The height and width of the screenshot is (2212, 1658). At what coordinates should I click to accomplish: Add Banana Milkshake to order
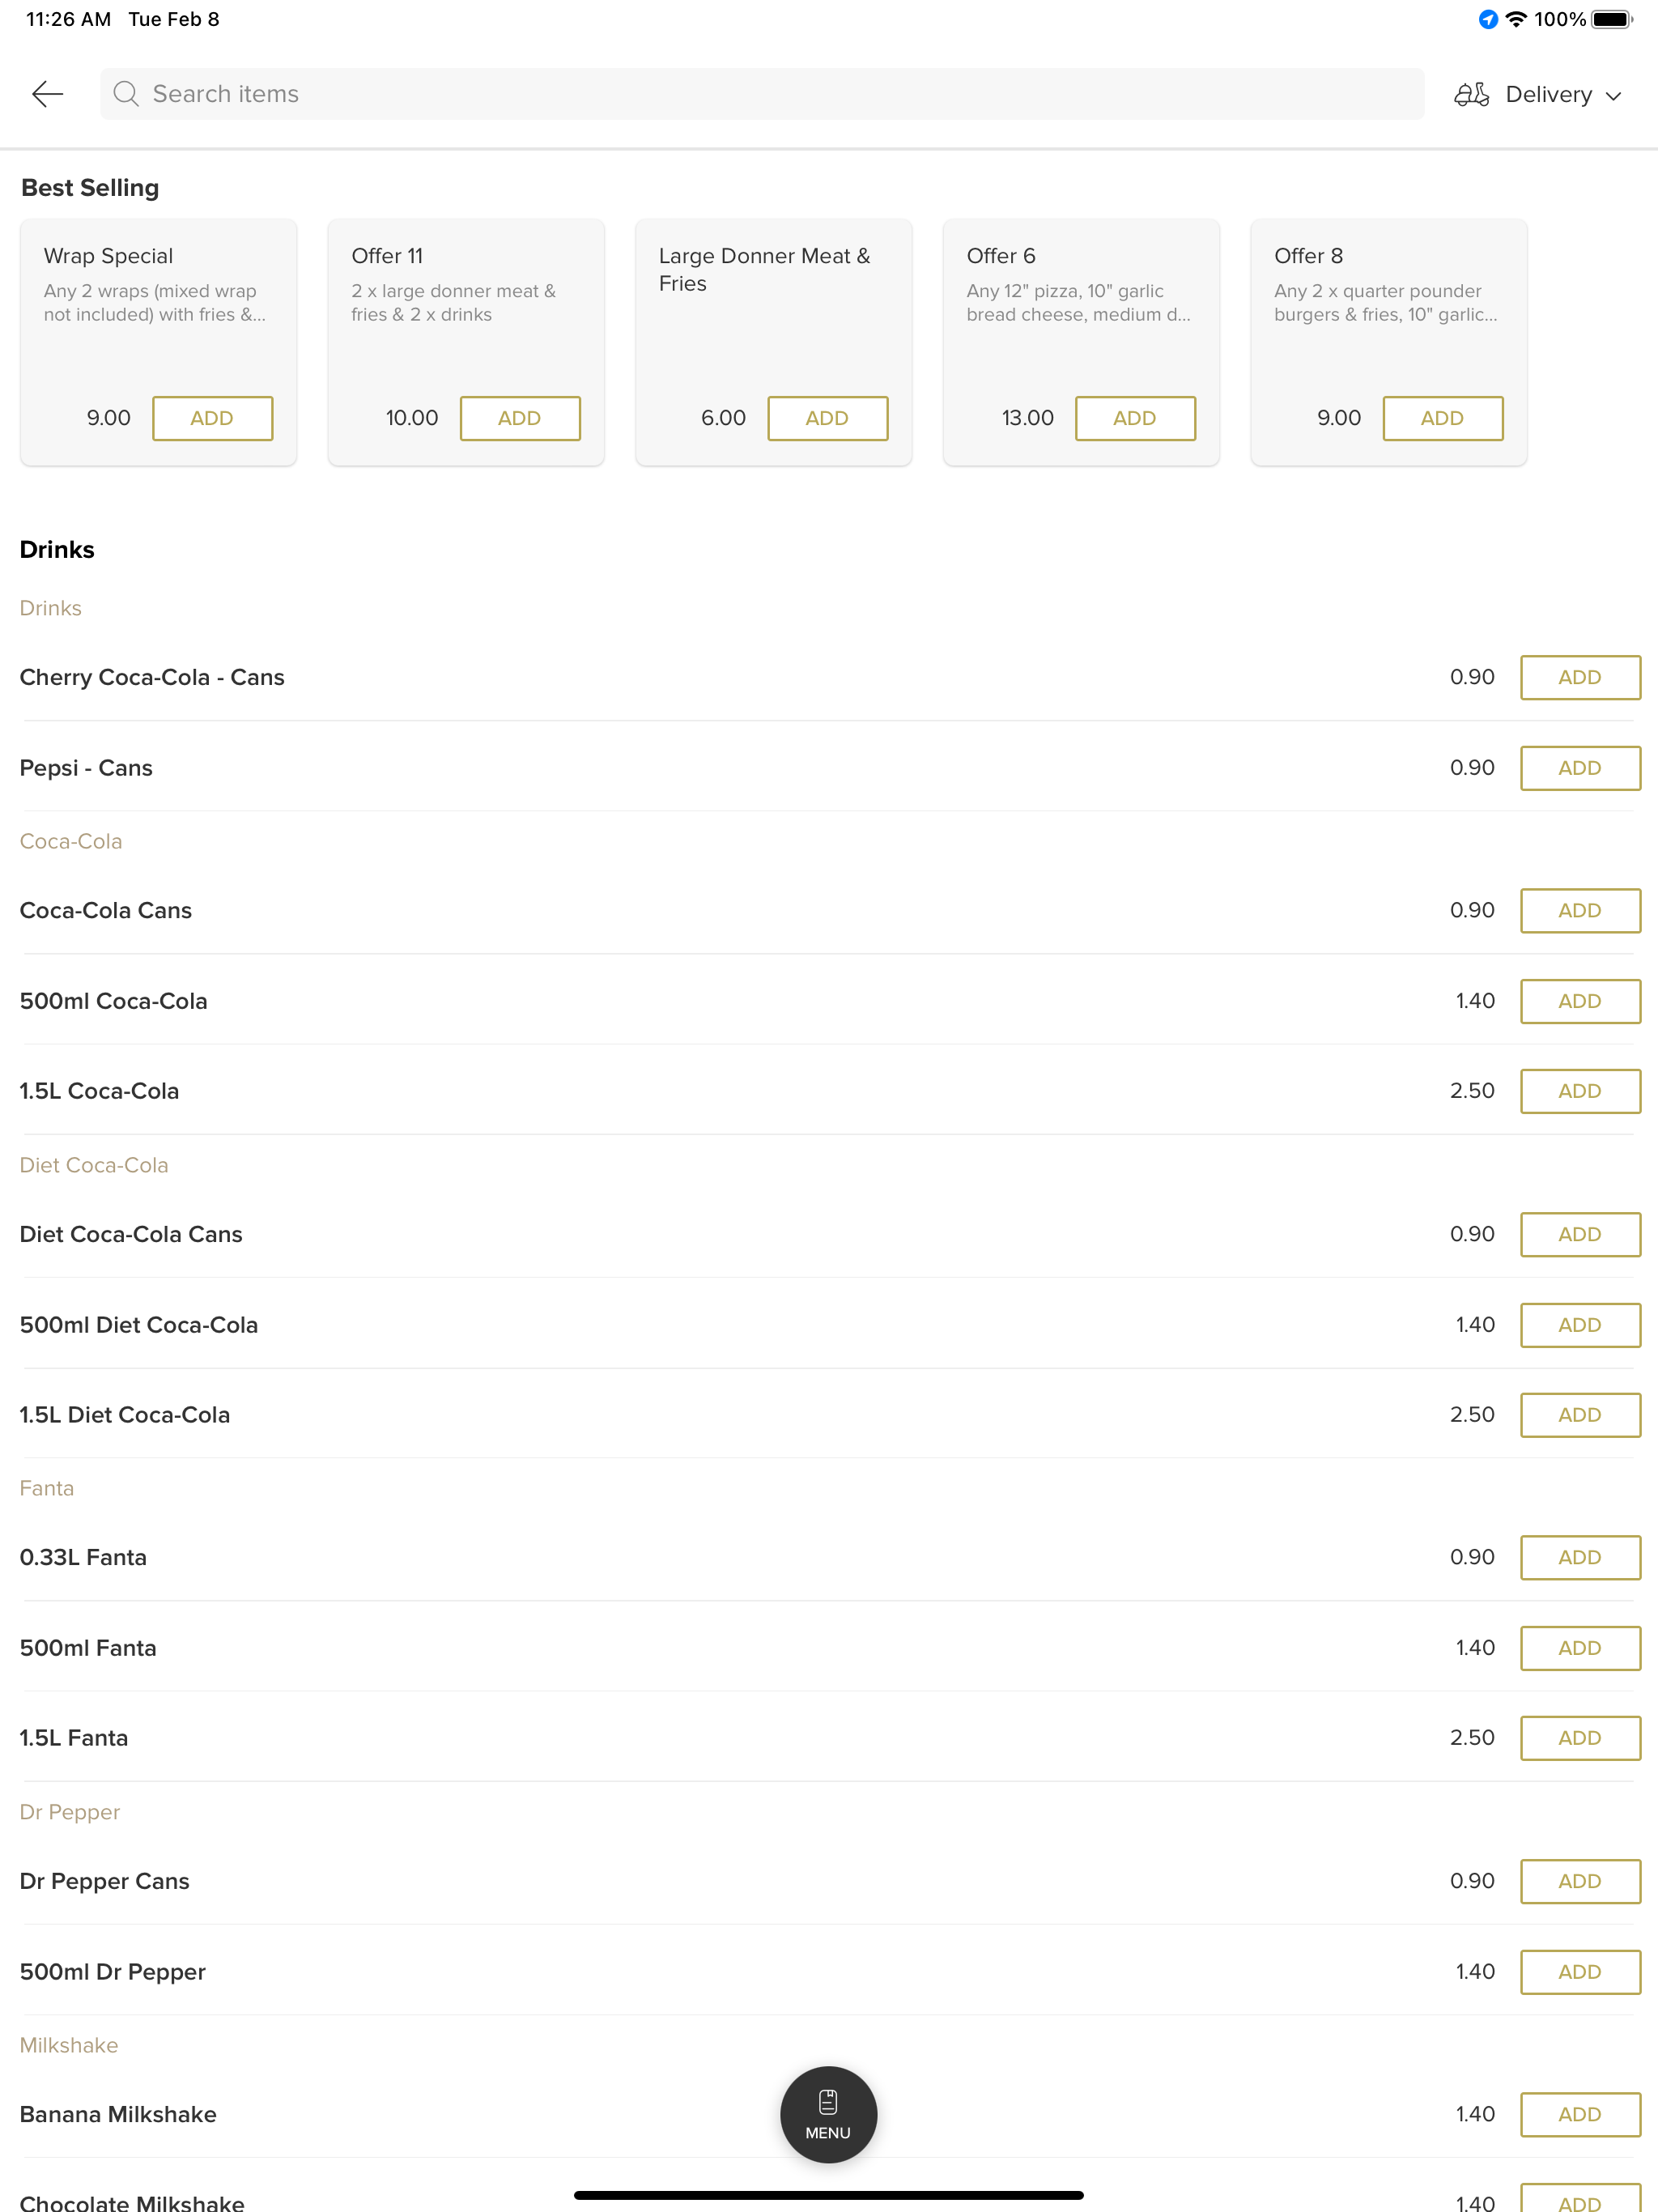tap(1580, 2114)
